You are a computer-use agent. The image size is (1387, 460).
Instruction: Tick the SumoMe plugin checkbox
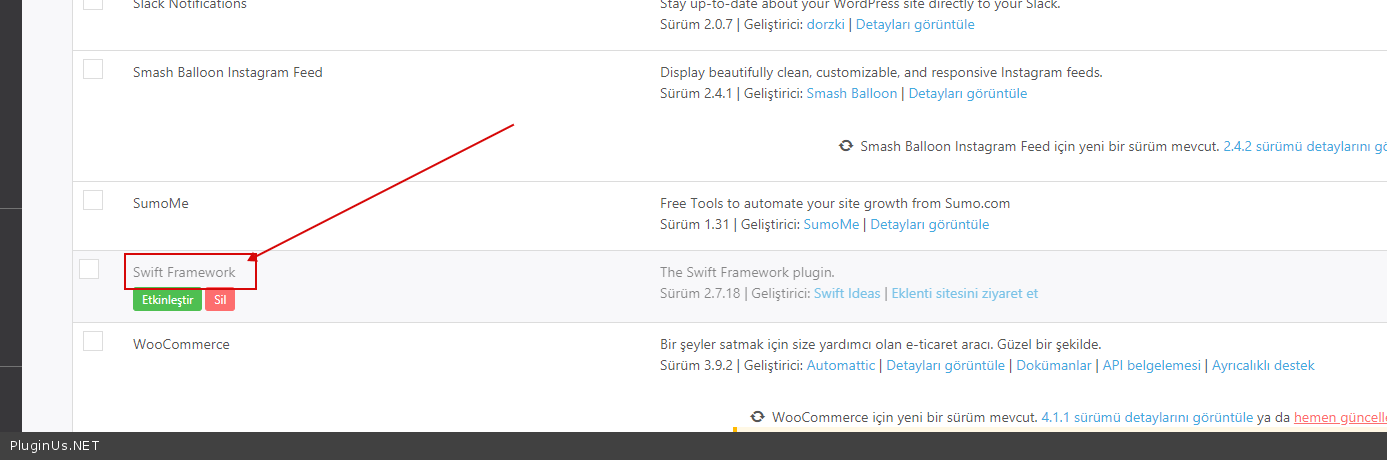pyautogui.click(x=93, y=200)
